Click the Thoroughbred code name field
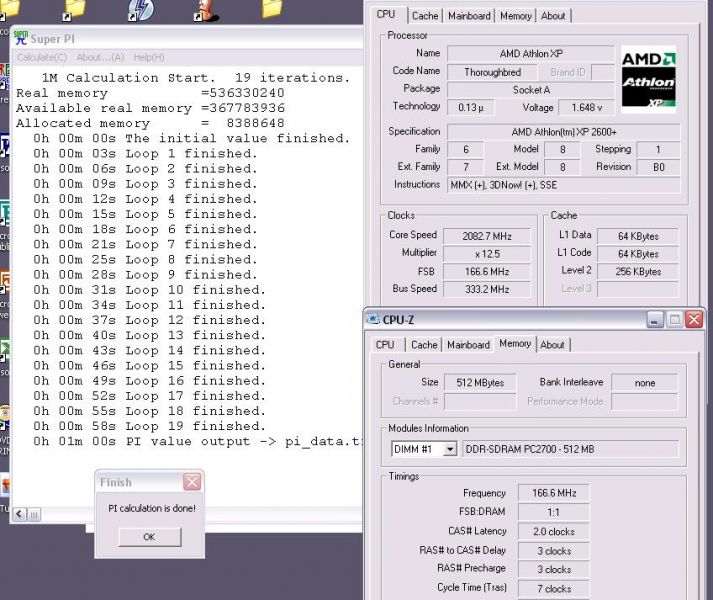The image size is (713, 600). tap(492, 72)
